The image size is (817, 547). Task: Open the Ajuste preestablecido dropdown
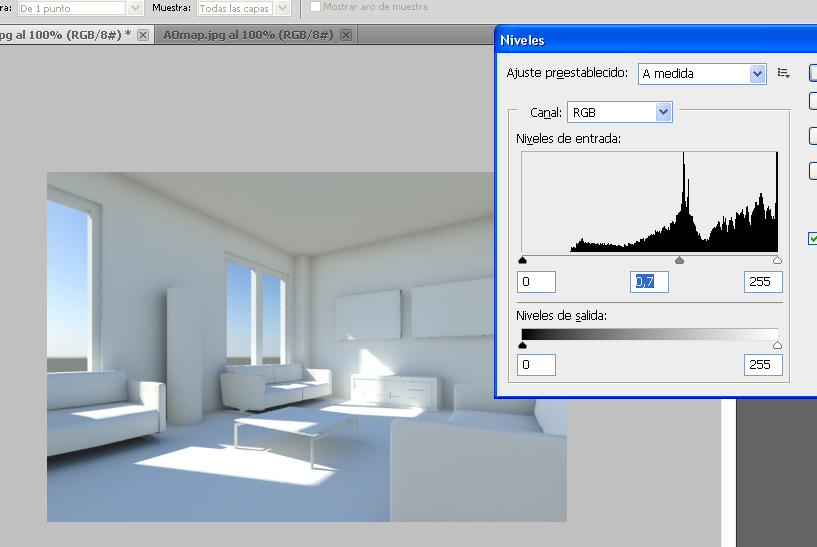[702, 73]
